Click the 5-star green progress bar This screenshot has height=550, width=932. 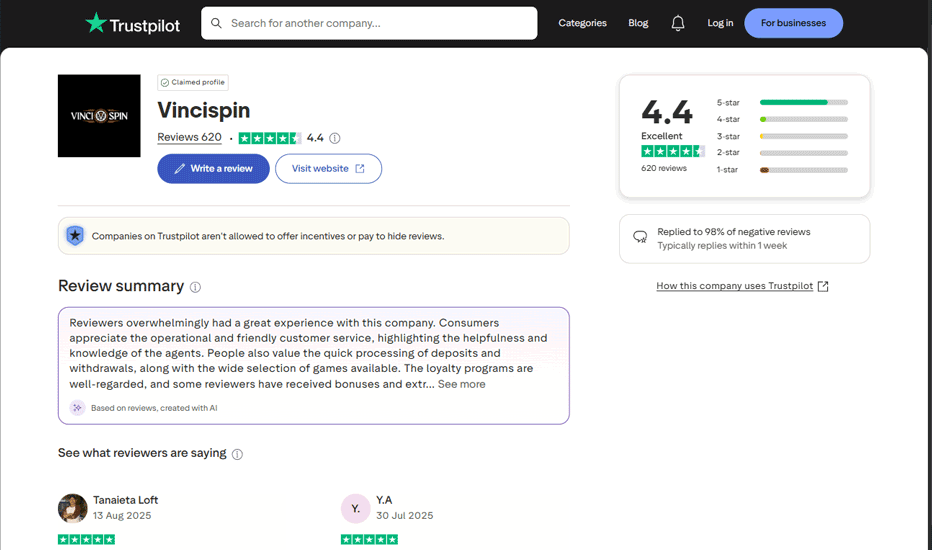804,102
